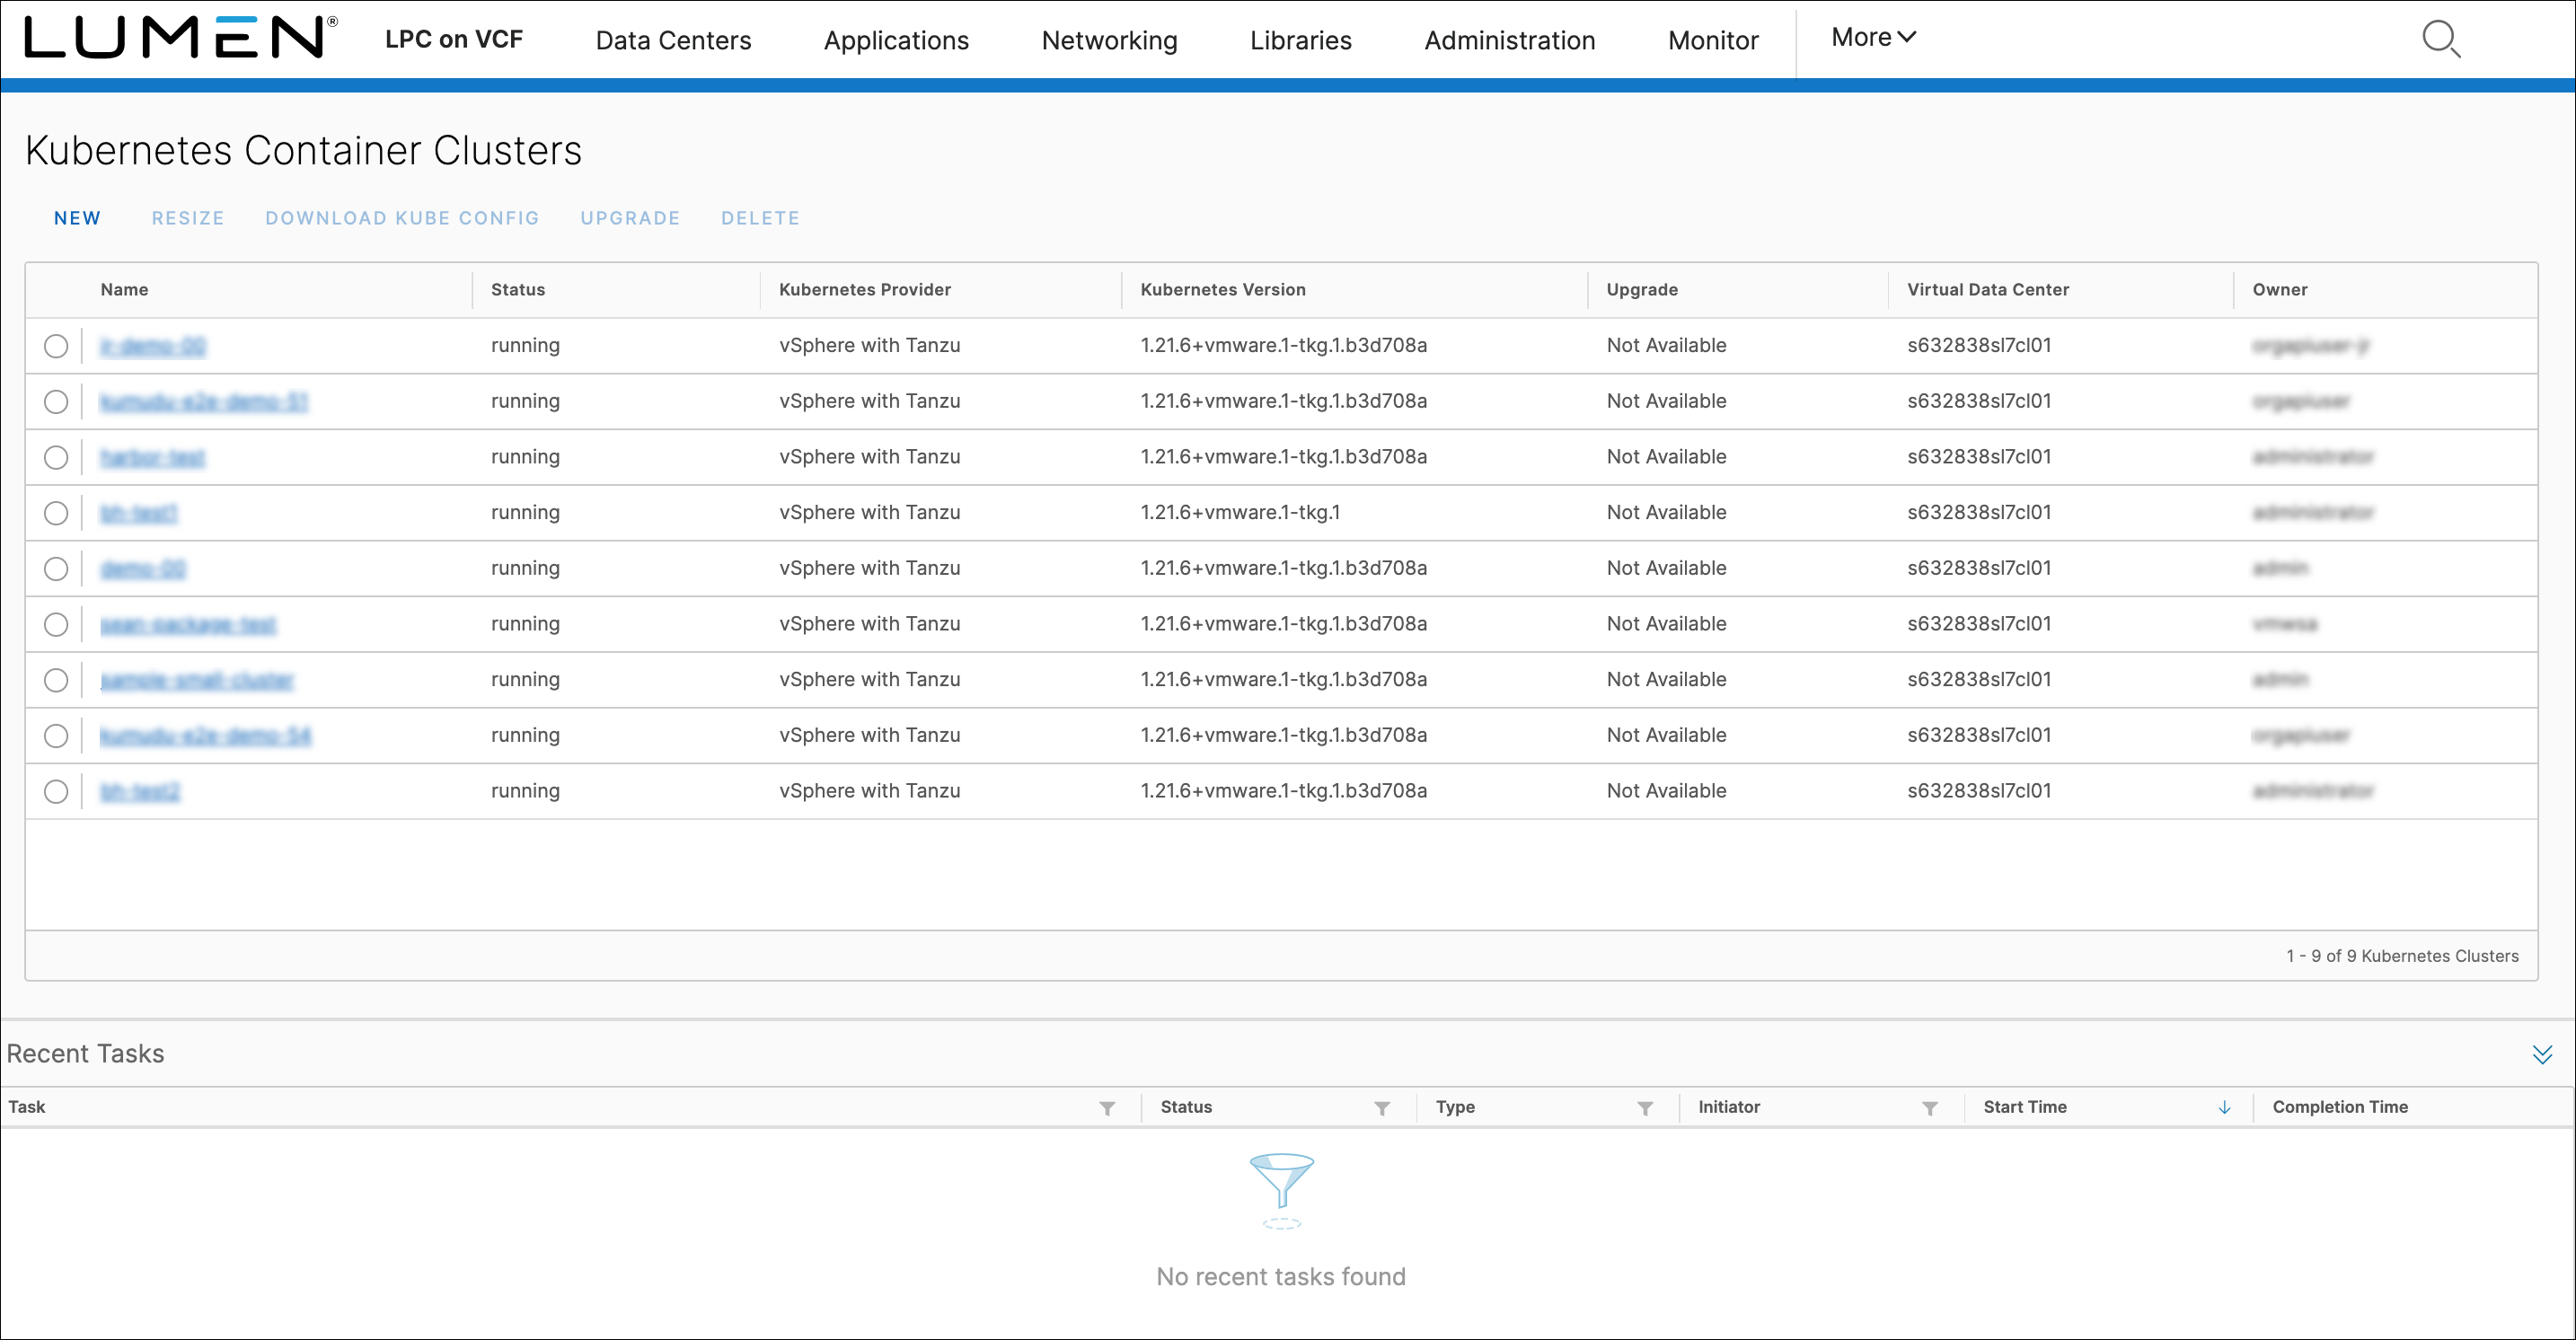Click the Completion Time column header
This screenshot has height=1340, width=2576.
tap(2340, 1107)
